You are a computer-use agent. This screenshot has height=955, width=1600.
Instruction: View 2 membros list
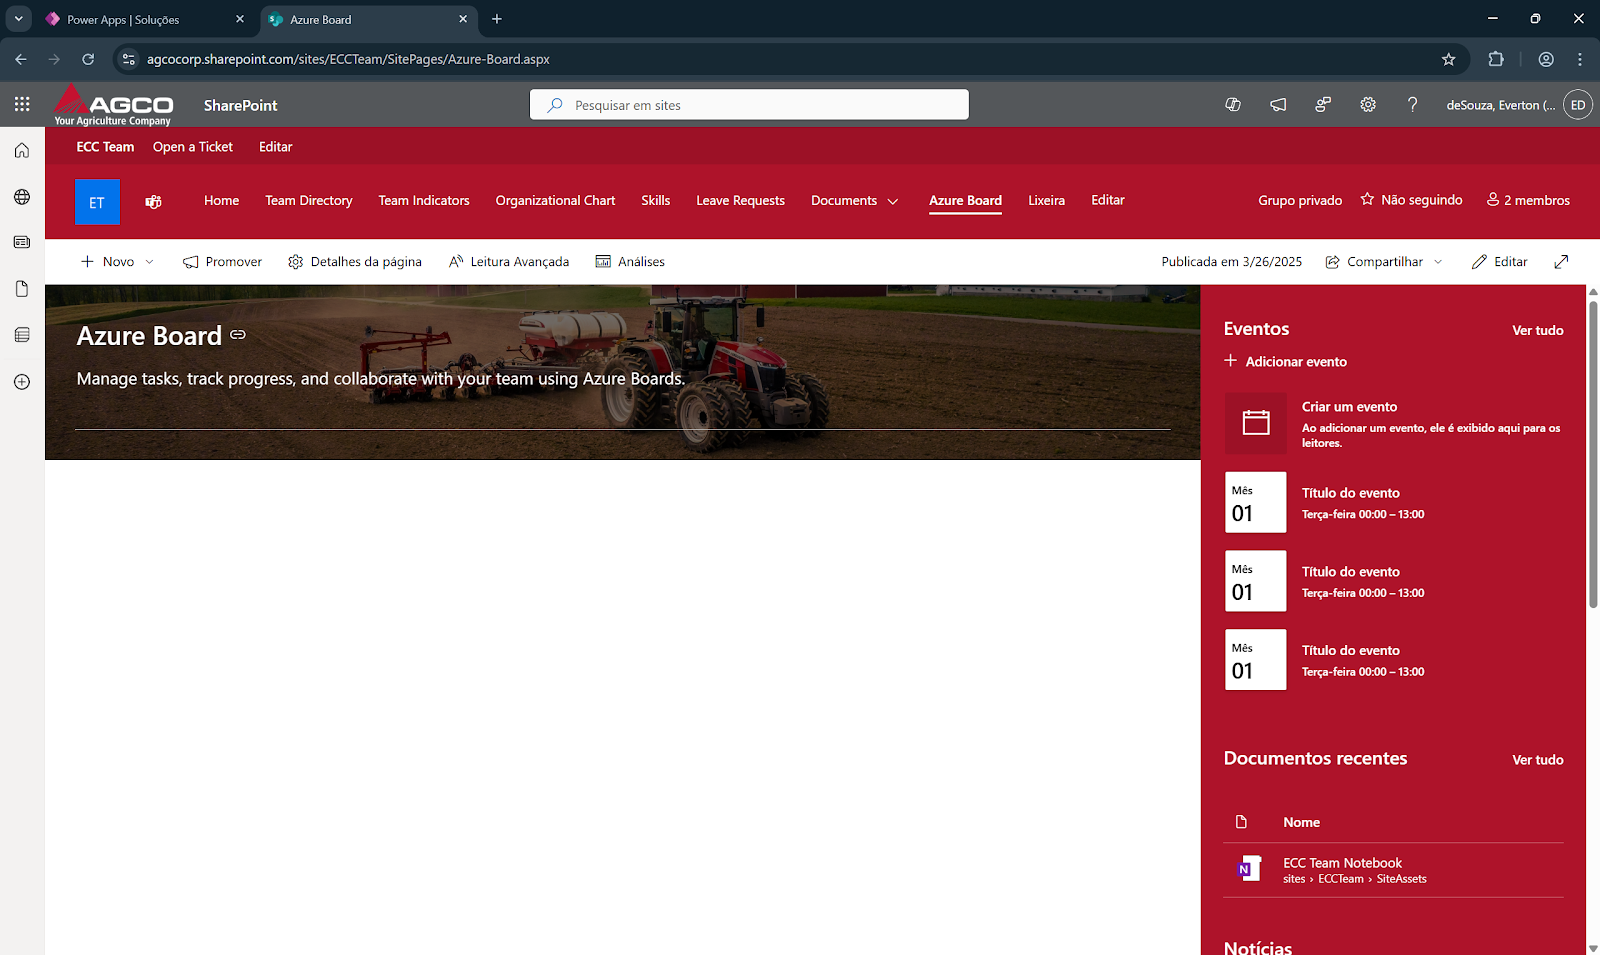click(1528, 200)
